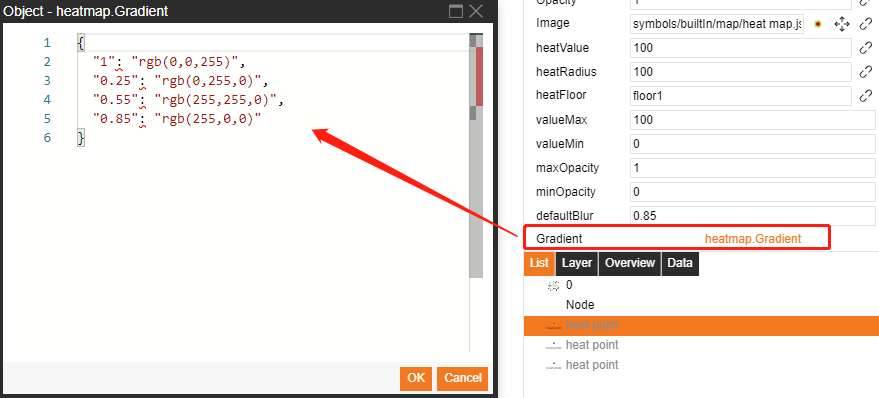Cancel the gradient editor dialog

462,378
